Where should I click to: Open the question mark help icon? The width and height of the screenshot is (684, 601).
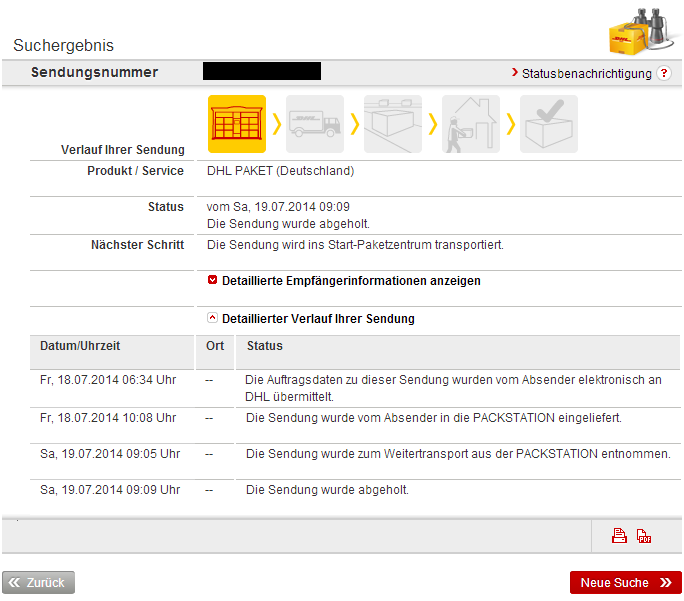coord(664,74)
